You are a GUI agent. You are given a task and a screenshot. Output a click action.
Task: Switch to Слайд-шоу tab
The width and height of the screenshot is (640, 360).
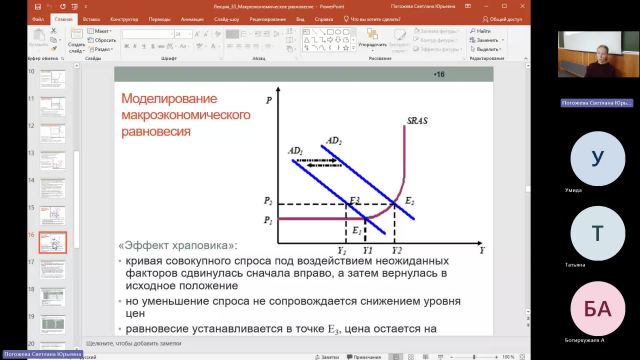[226, 19]
